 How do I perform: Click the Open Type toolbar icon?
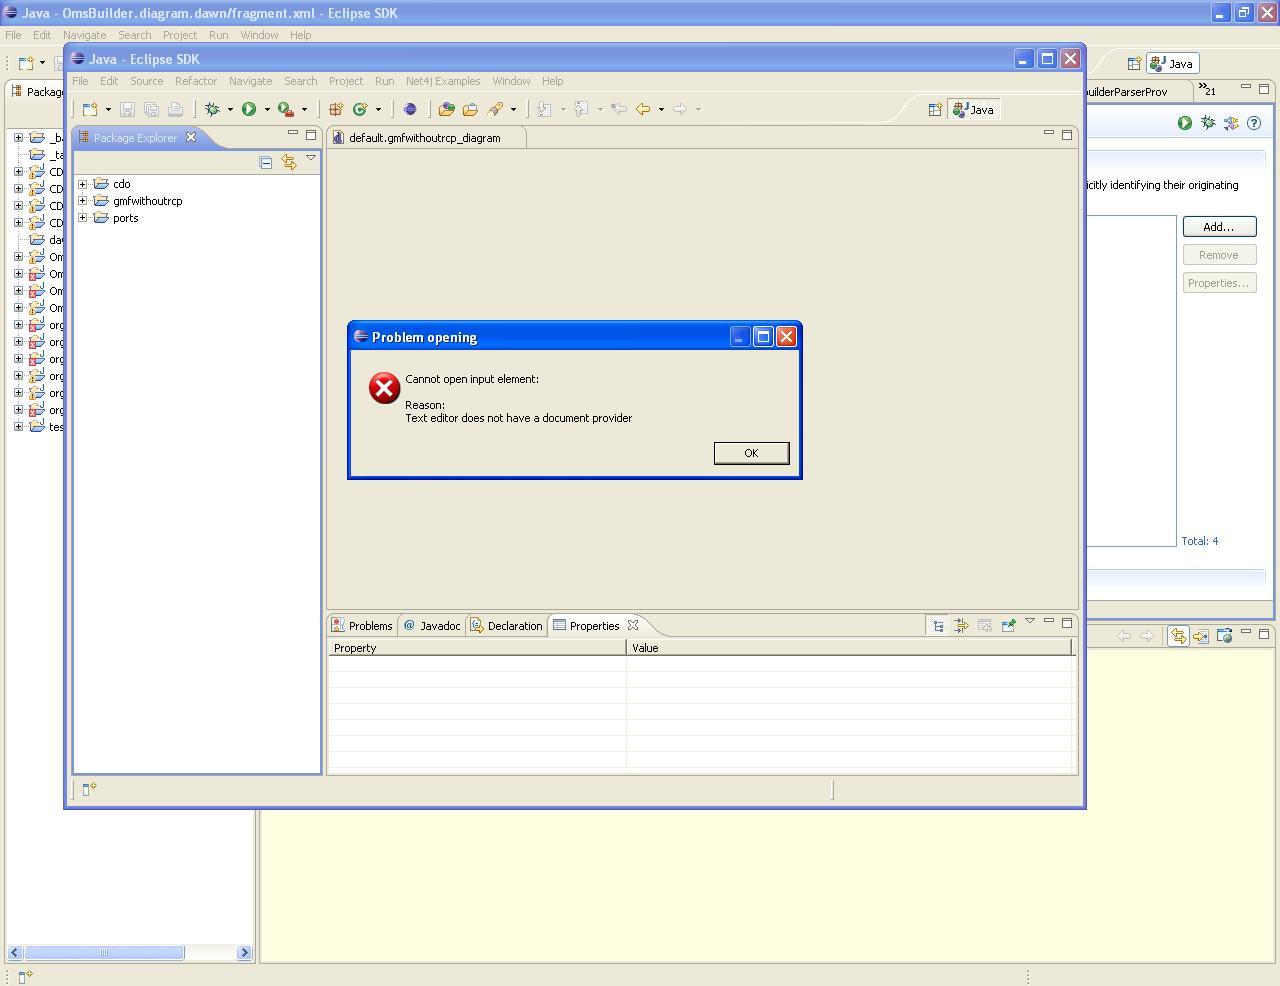pos(446,109)
